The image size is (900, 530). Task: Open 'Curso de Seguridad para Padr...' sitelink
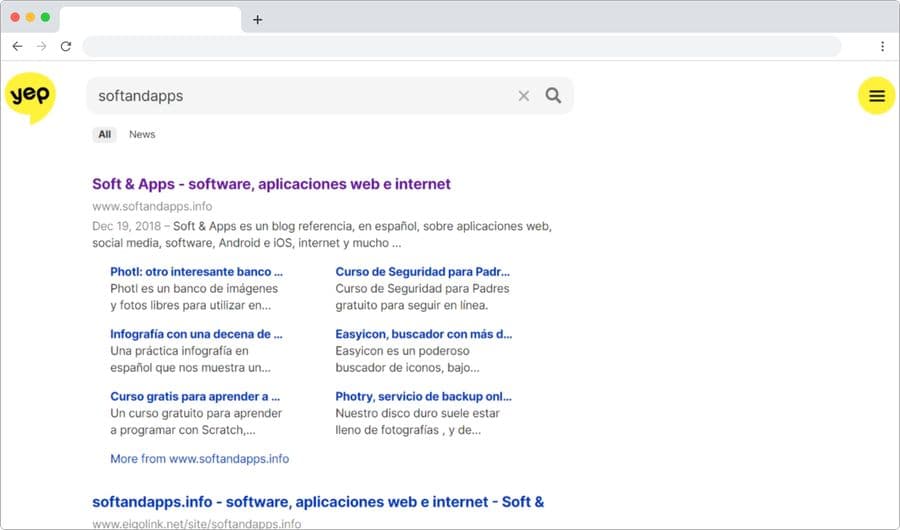[422, 272]
